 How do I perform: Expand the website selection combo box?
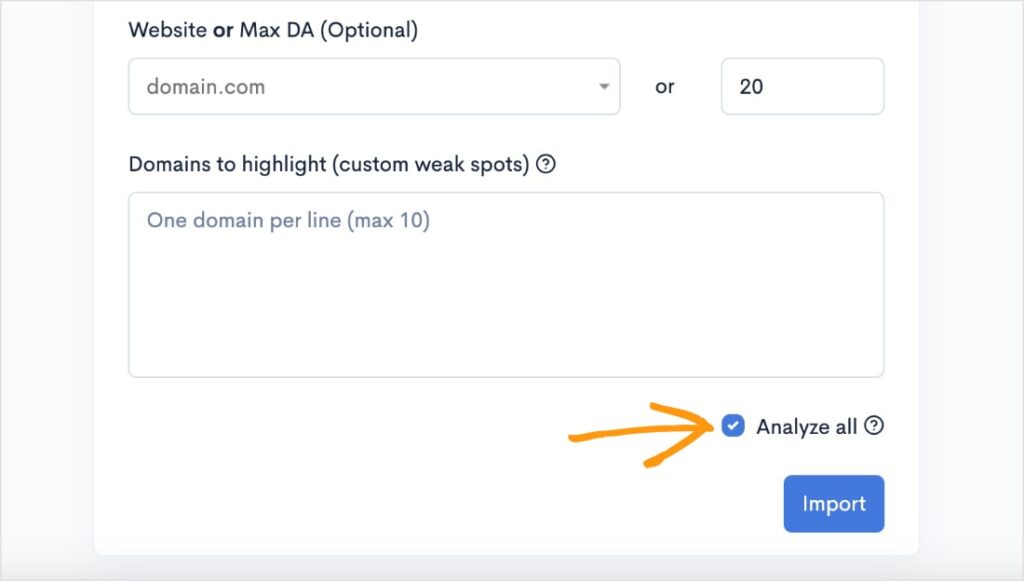pos(374,86)
